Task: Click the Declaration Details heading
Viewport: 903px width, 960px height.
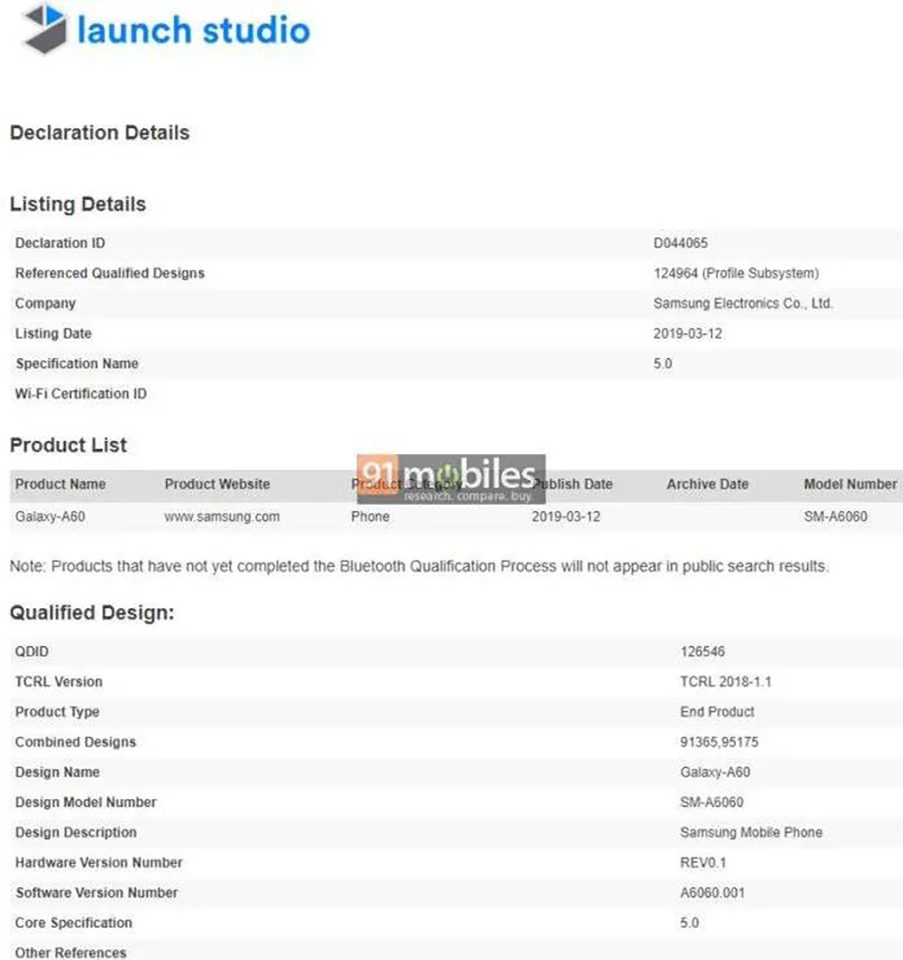Action: pyautogui.click(x=100, y=132)
